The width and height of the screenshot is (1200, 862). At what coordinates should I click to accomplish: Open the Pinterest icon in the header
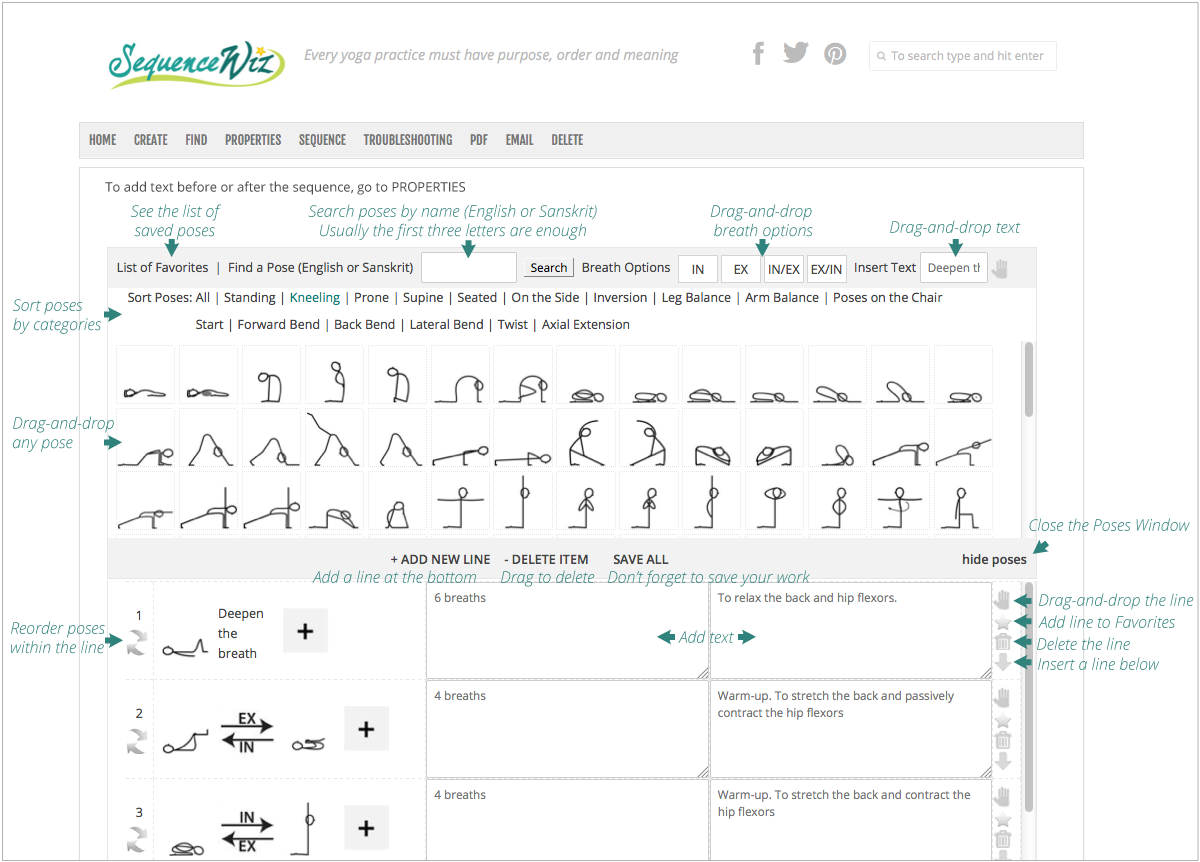coord(835,53)
